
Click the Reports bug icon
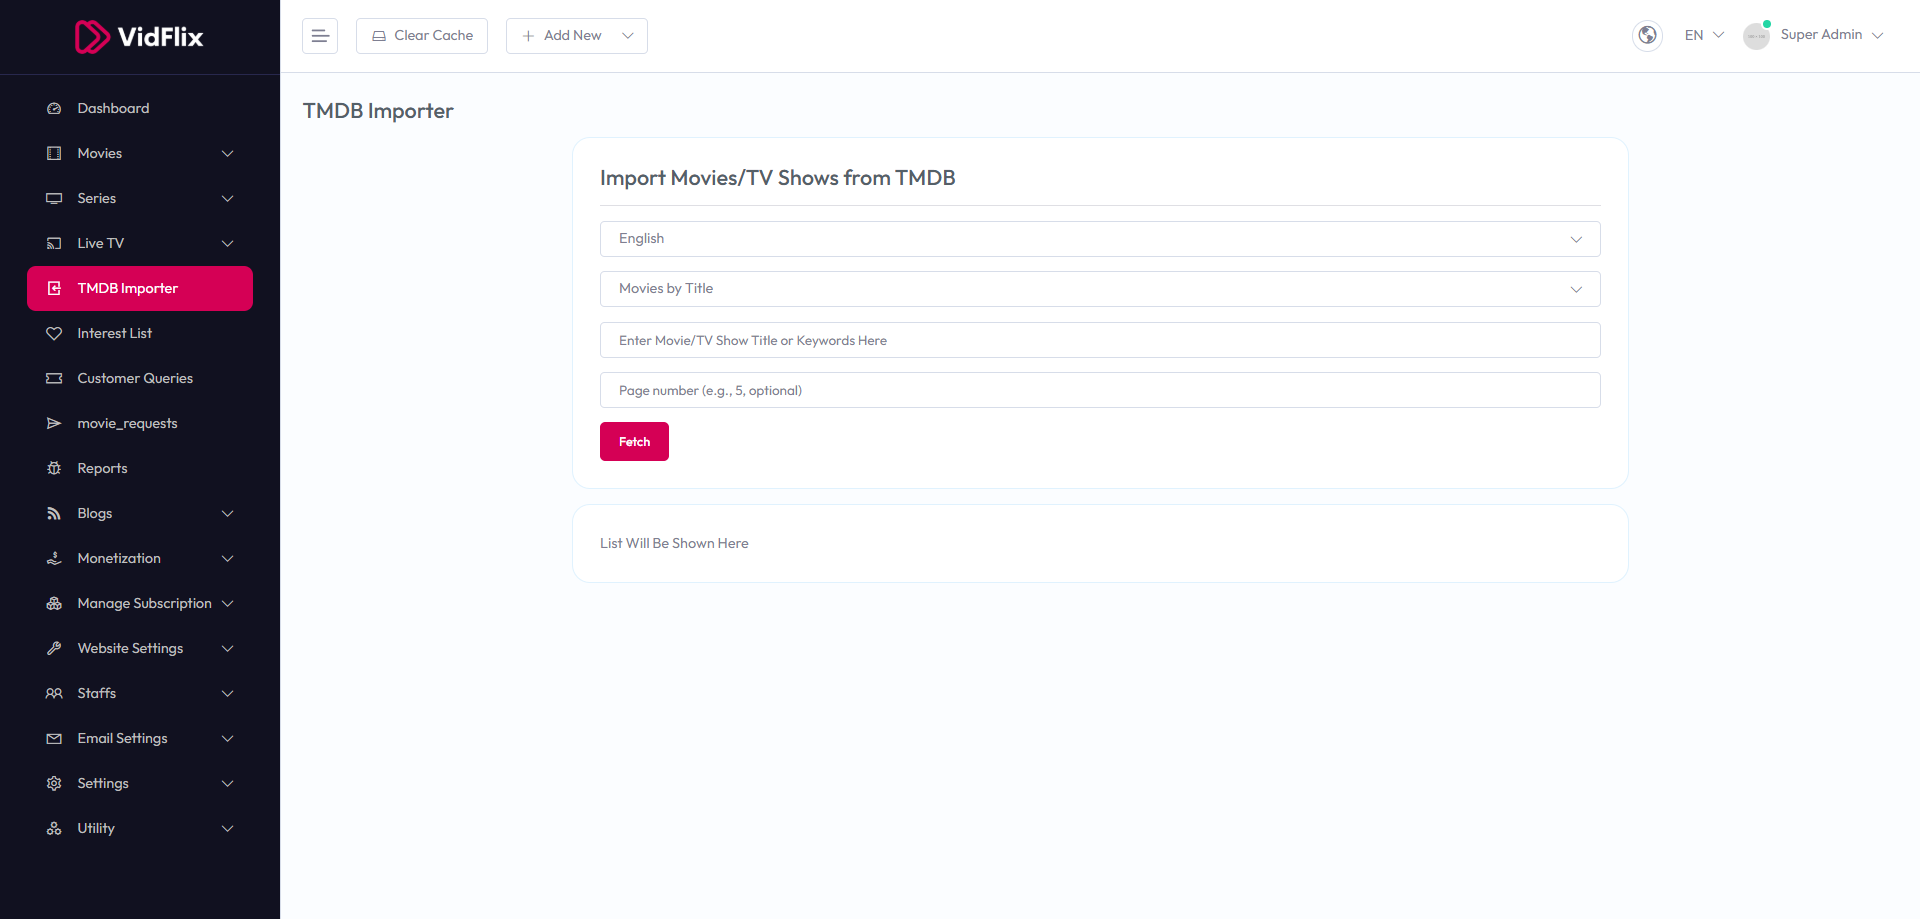(x=54, y=468)
